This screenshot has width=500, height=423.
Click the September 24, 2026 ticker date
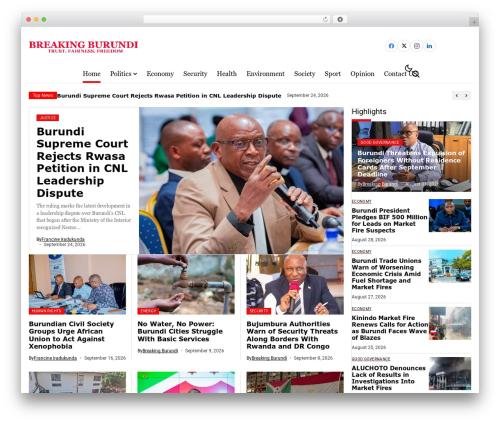click(x=308, y=95)
